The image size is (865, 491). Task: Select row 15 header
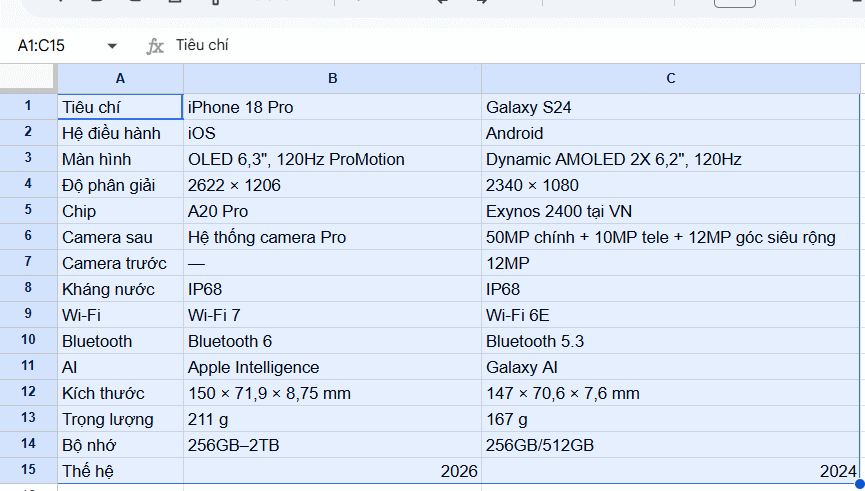(28, 471)
